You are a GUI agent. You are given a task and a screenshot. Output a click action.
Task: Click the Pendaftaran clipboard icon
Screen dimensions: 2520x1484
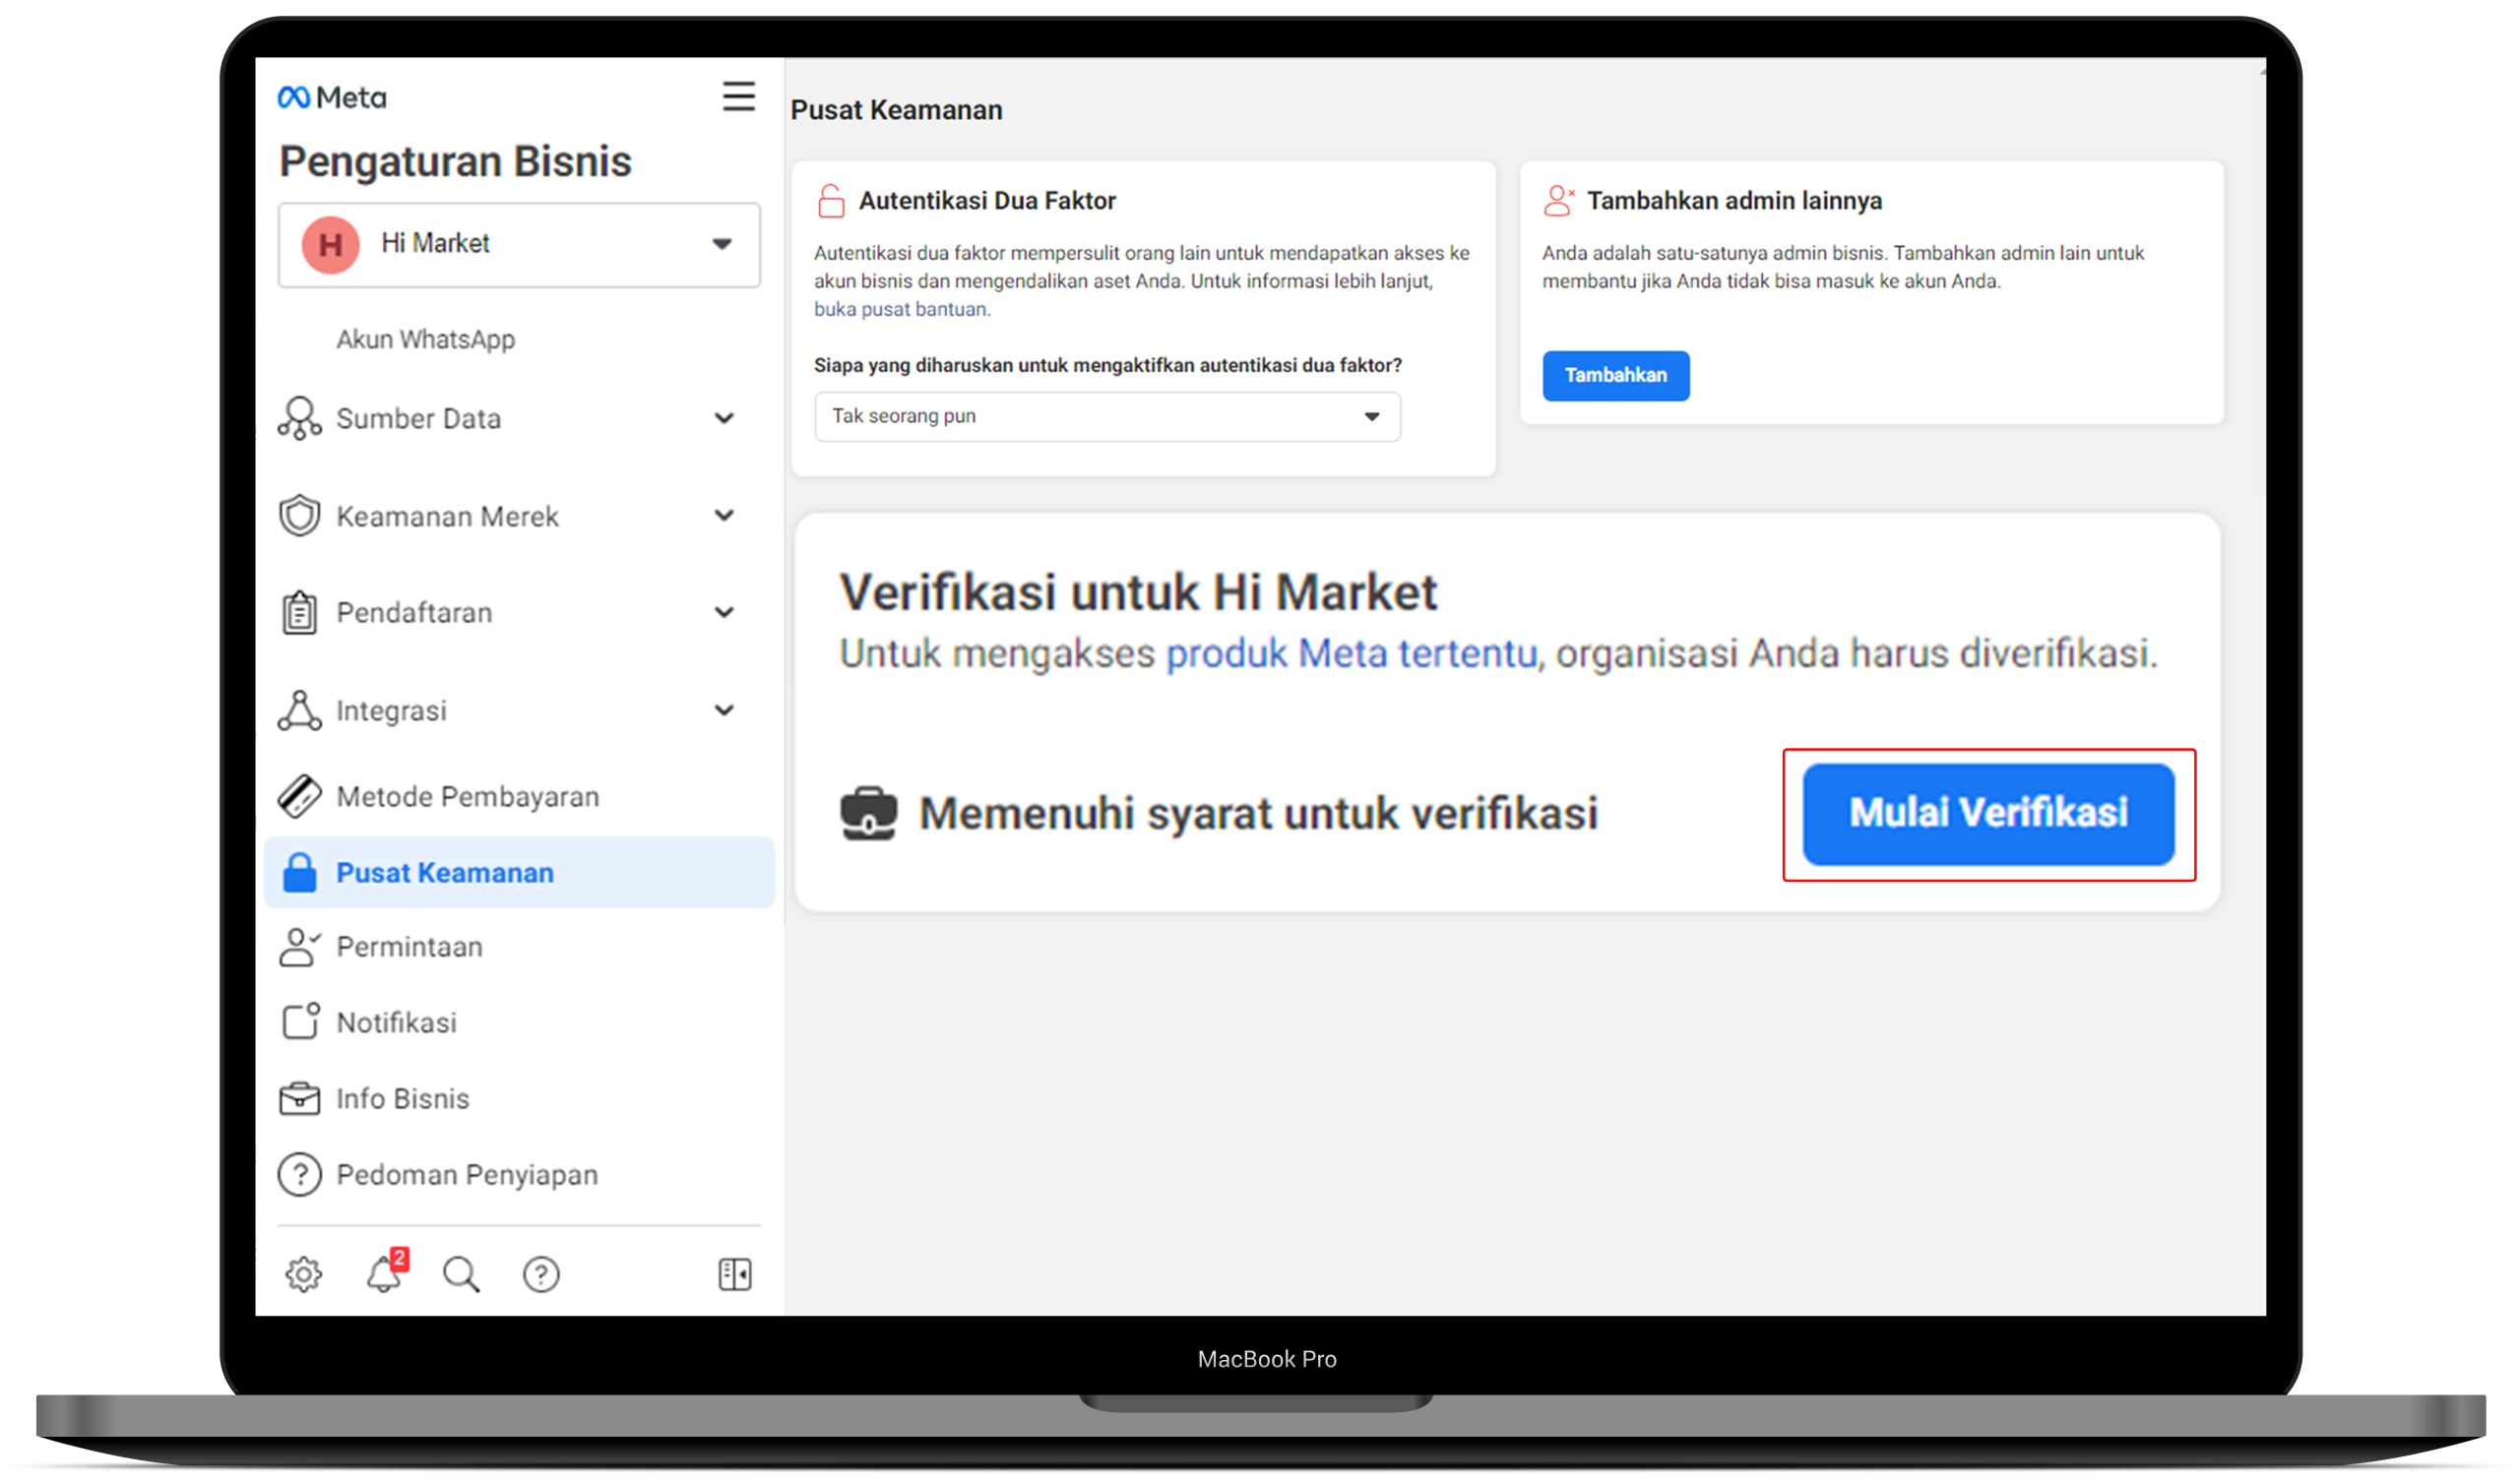tap(300, 612)
